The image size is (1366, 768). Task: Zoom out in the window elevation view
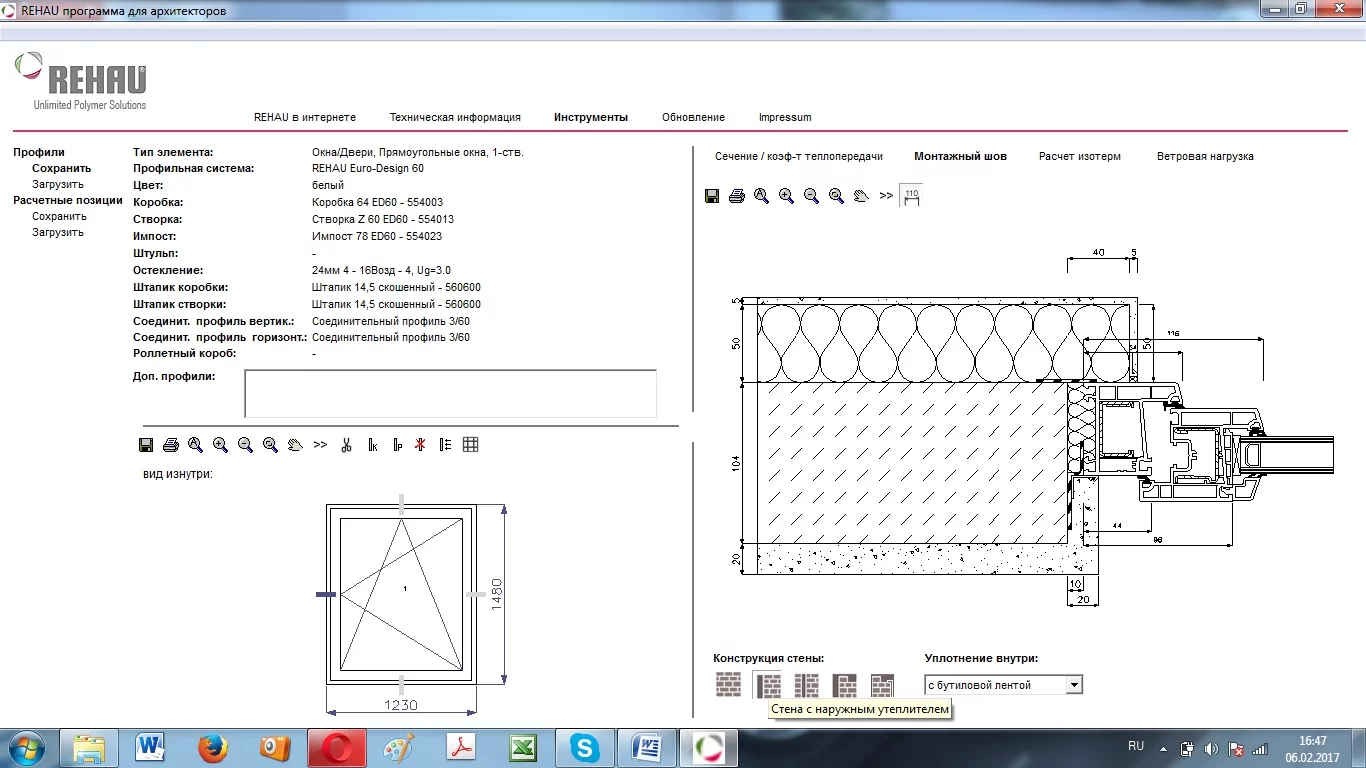coord(245,445)
